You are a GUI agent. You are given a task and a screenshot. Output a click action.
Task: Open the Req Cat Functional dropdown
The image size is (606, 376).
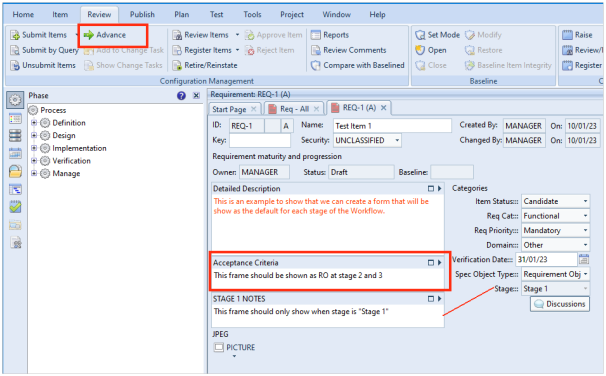[585, 216]
